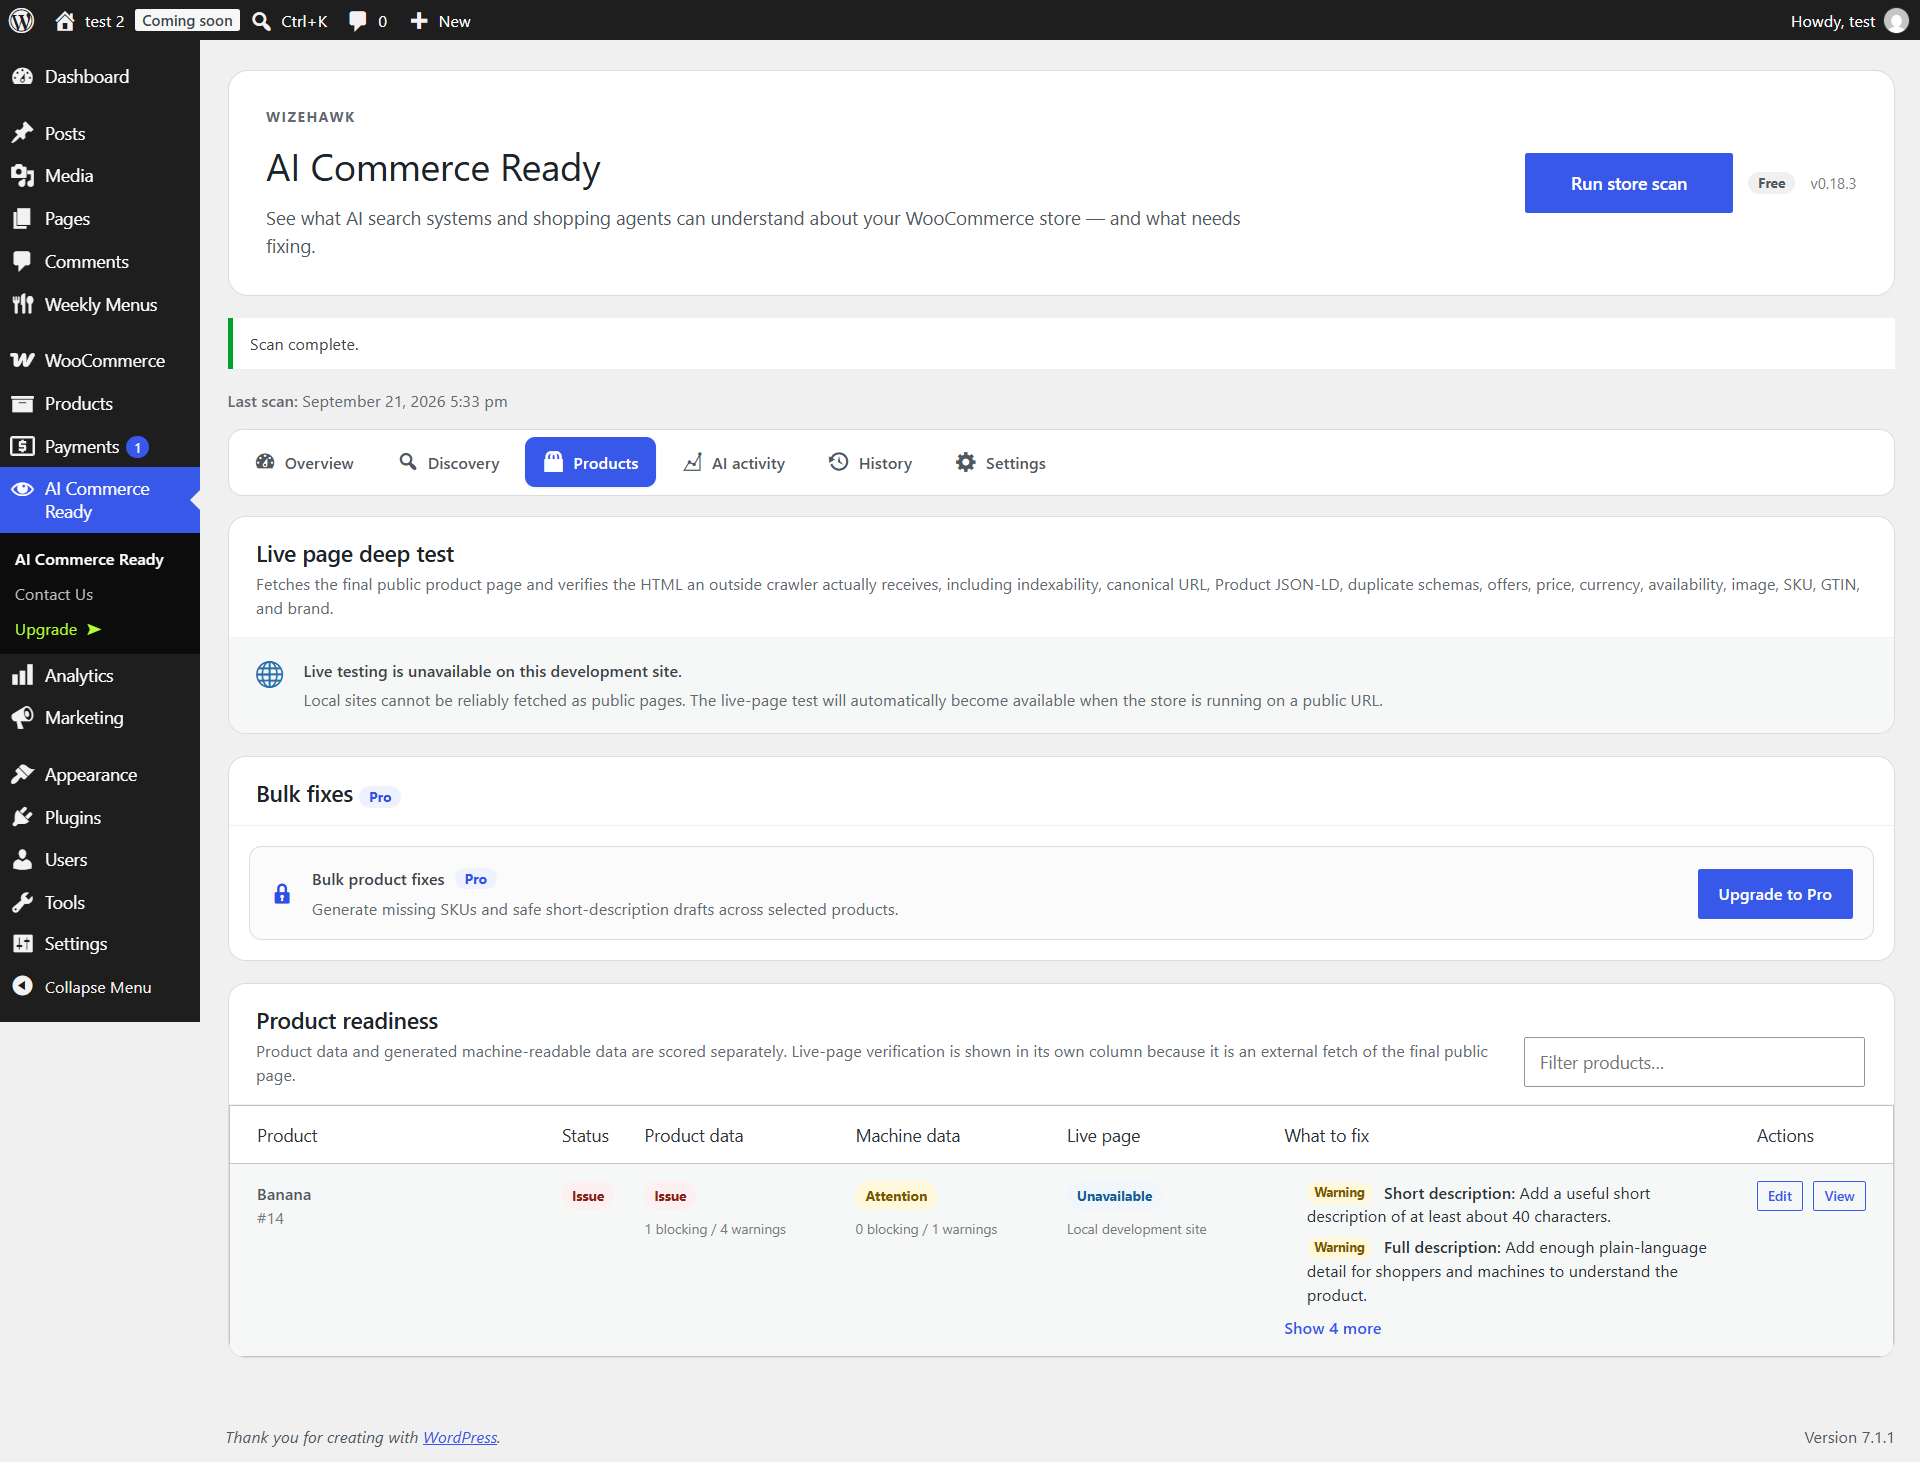This screenshot has width=1920, height=1462.
Task: Click the user avatar next to Howdy, test
Action: [1896, 21]
